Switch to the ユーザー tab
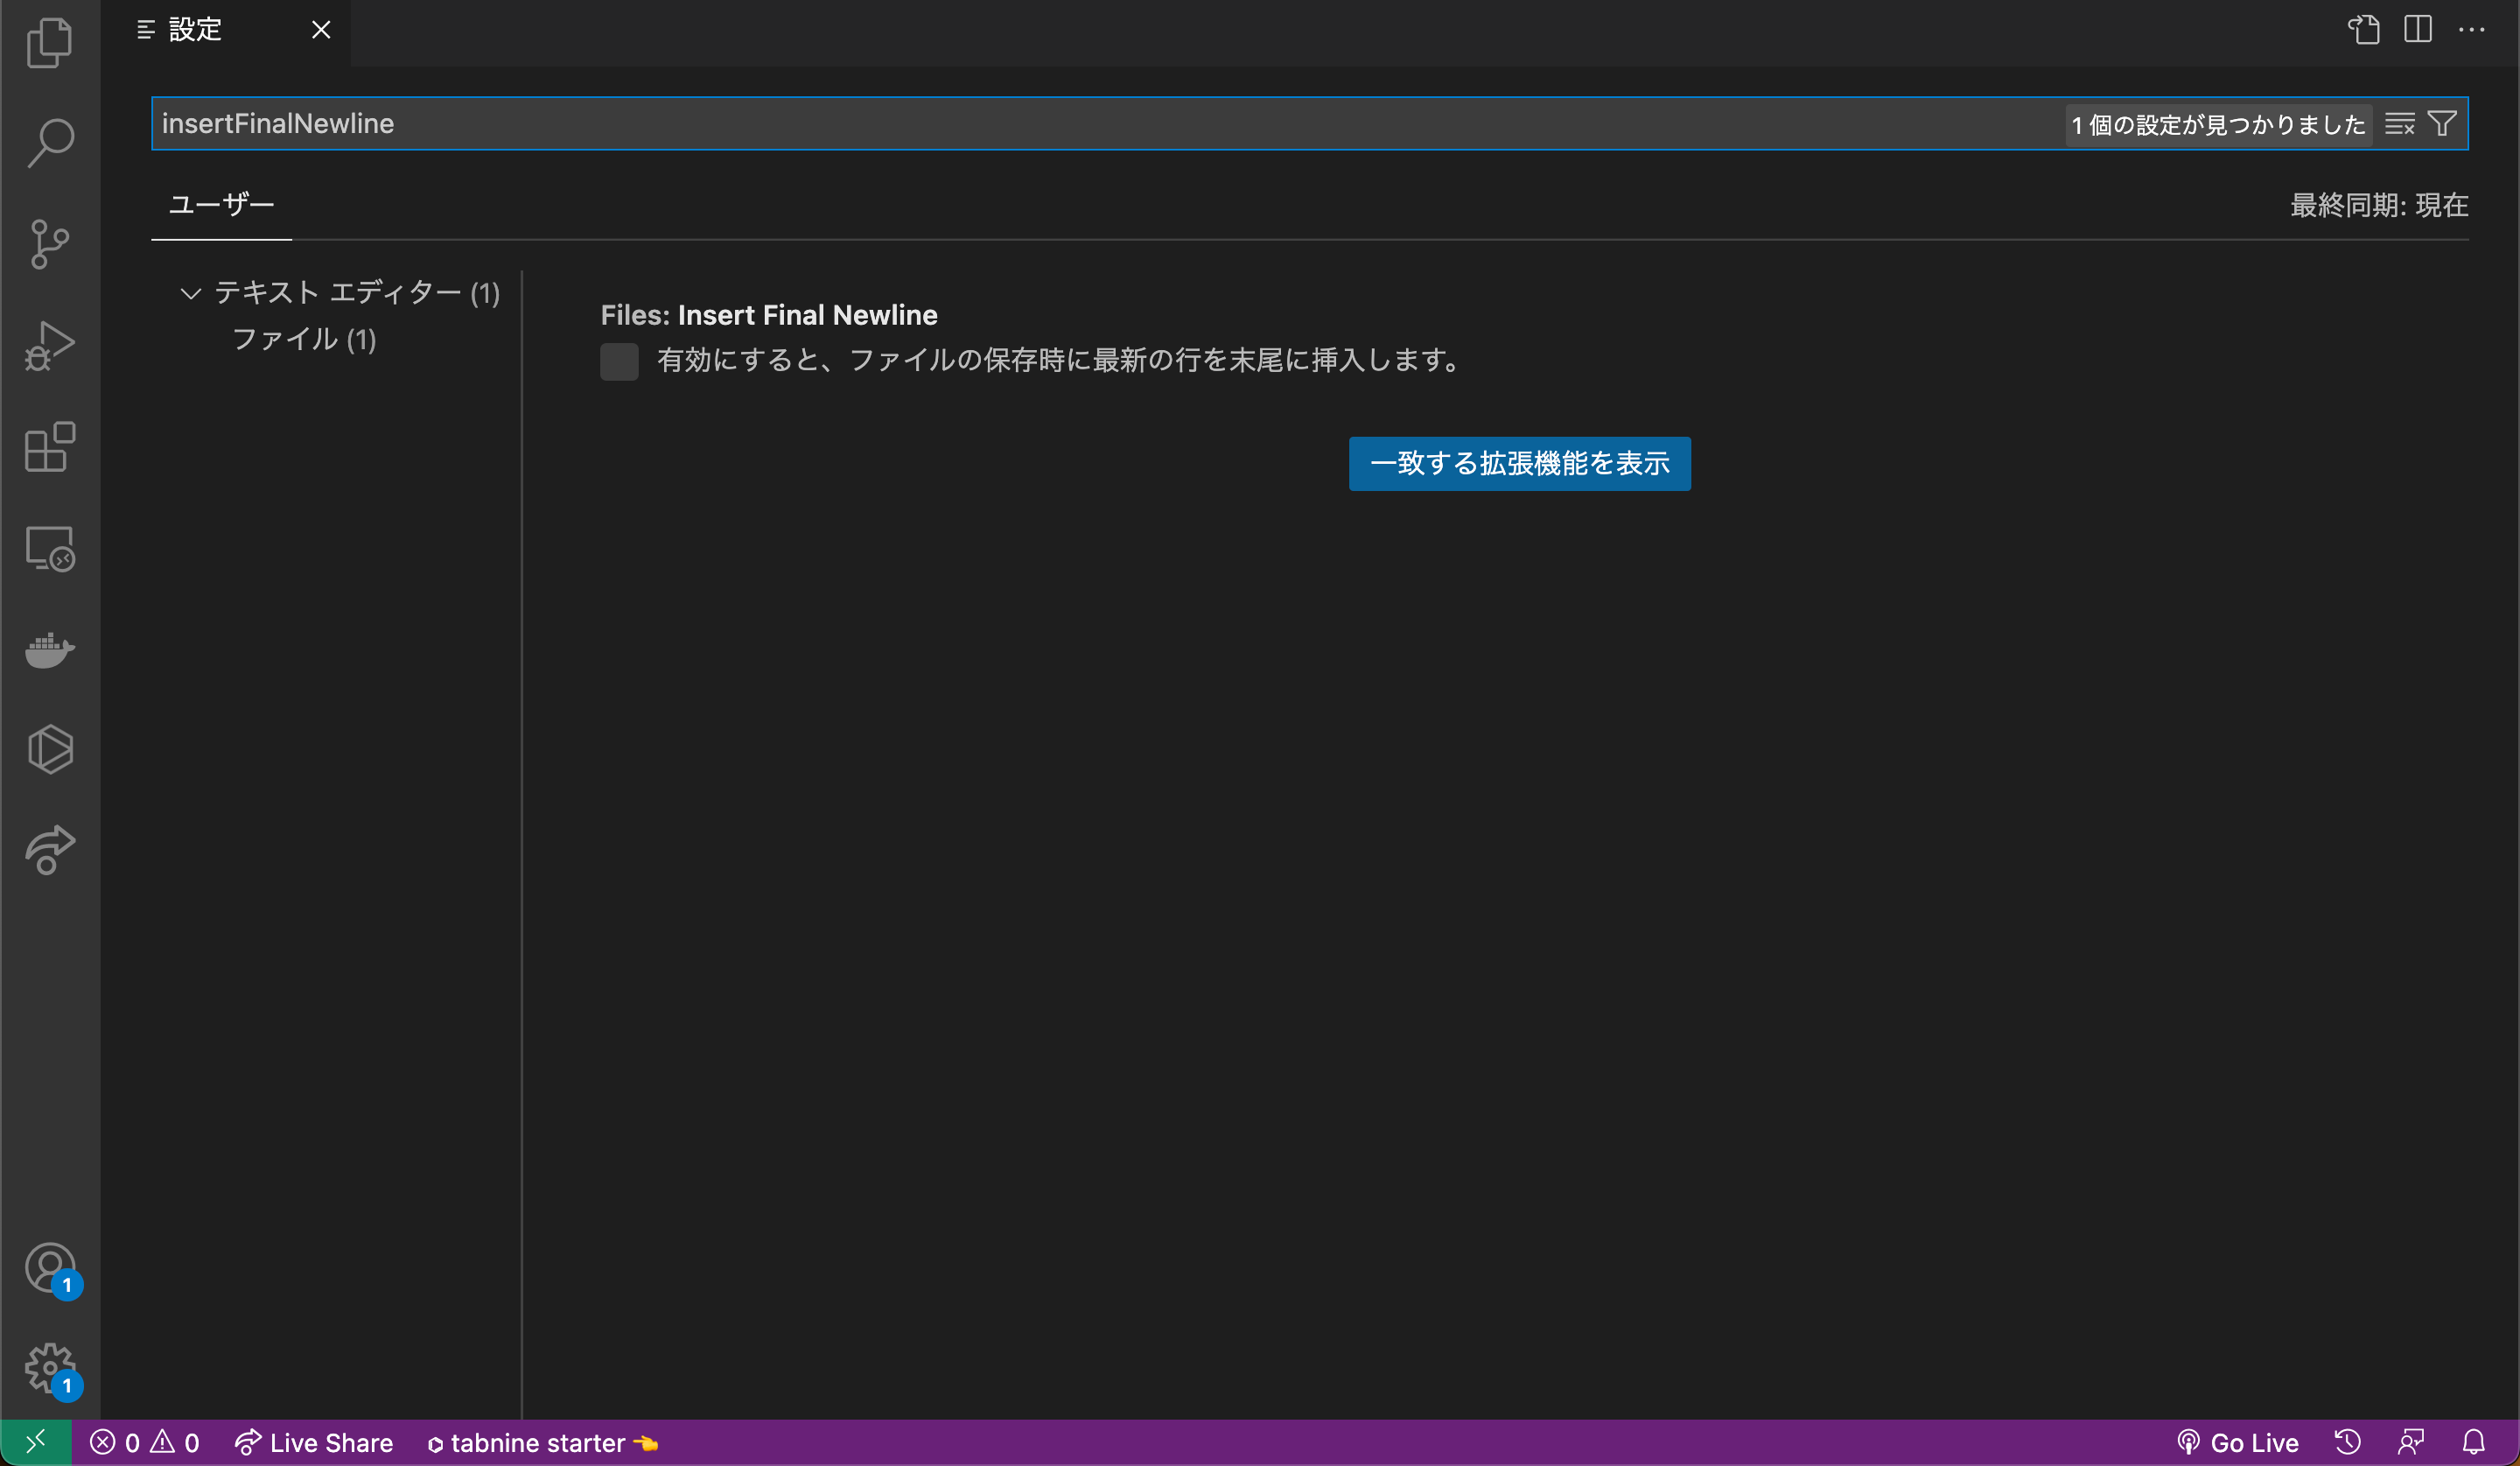Screen dimensions: 2520x1466 pos(221,205)
